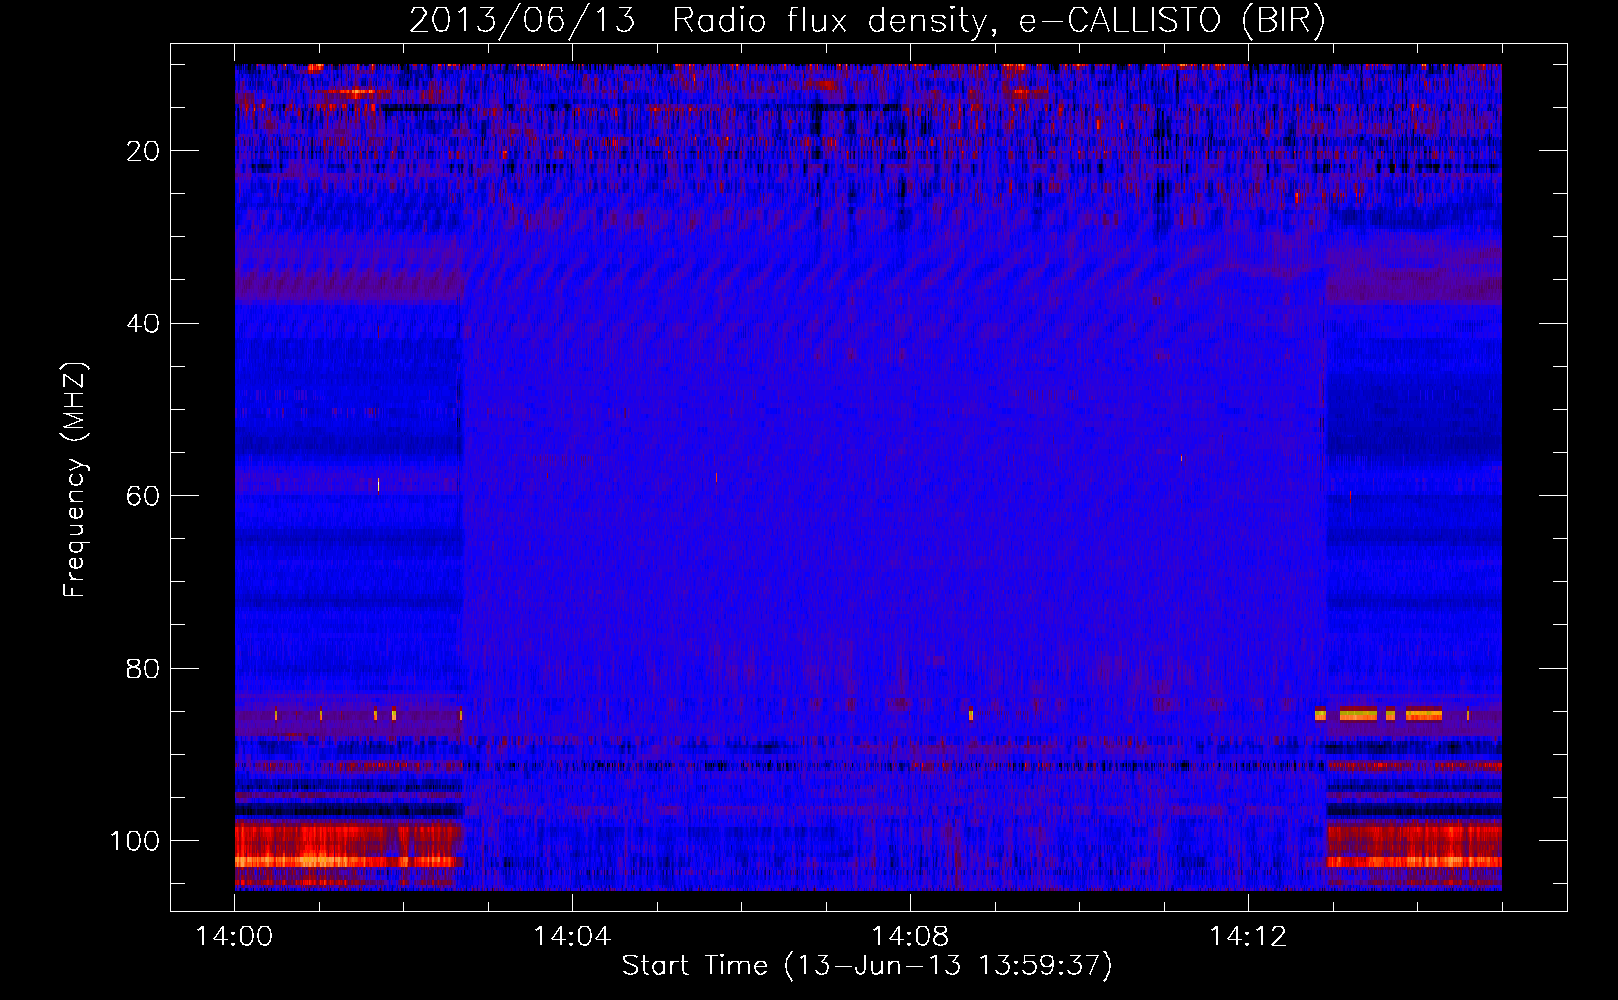Click the '14:04' time tick label
The image size is (1618, 1000).
[x=572, y=937]
